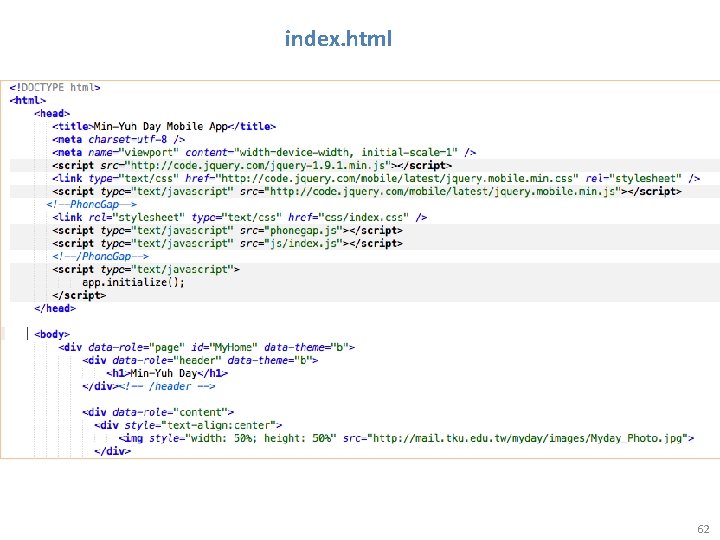Click the text-align:center div line

(188, 425)
